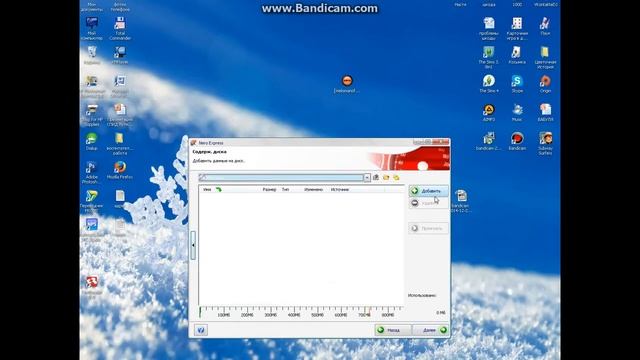640x360 pixels.
Task: Select the Цветочная История folder icon
Action: tap(545, 57)
